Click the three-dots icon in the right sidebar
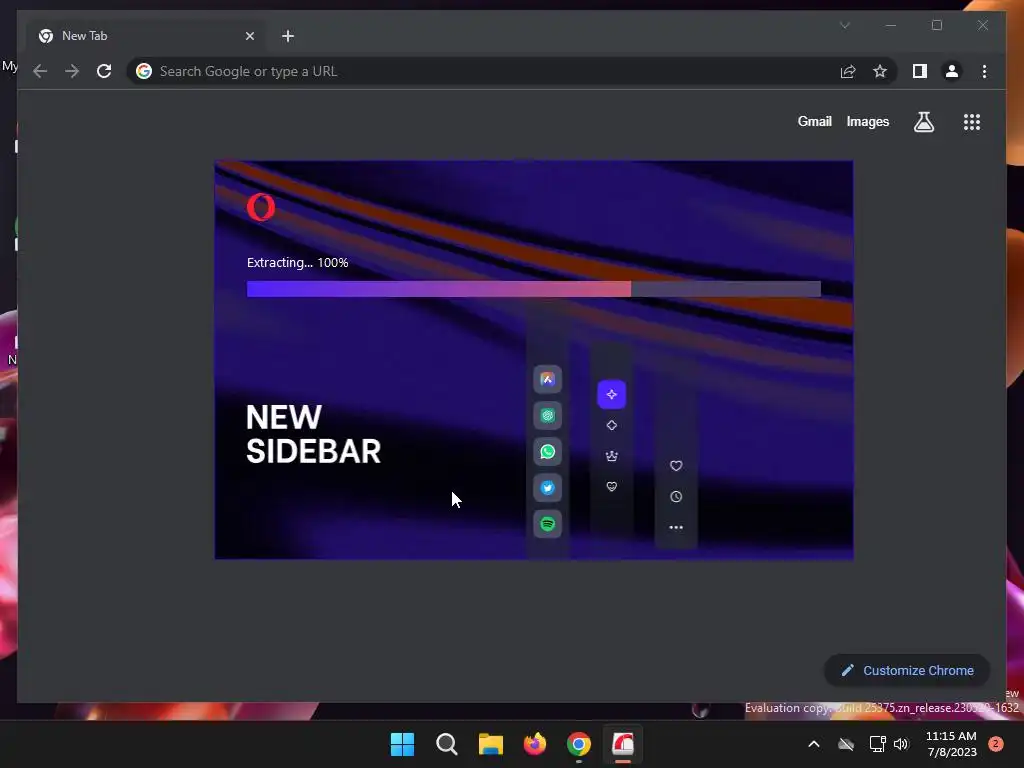The height and width of the screenshot is (768, 1024). coord(676,527)
